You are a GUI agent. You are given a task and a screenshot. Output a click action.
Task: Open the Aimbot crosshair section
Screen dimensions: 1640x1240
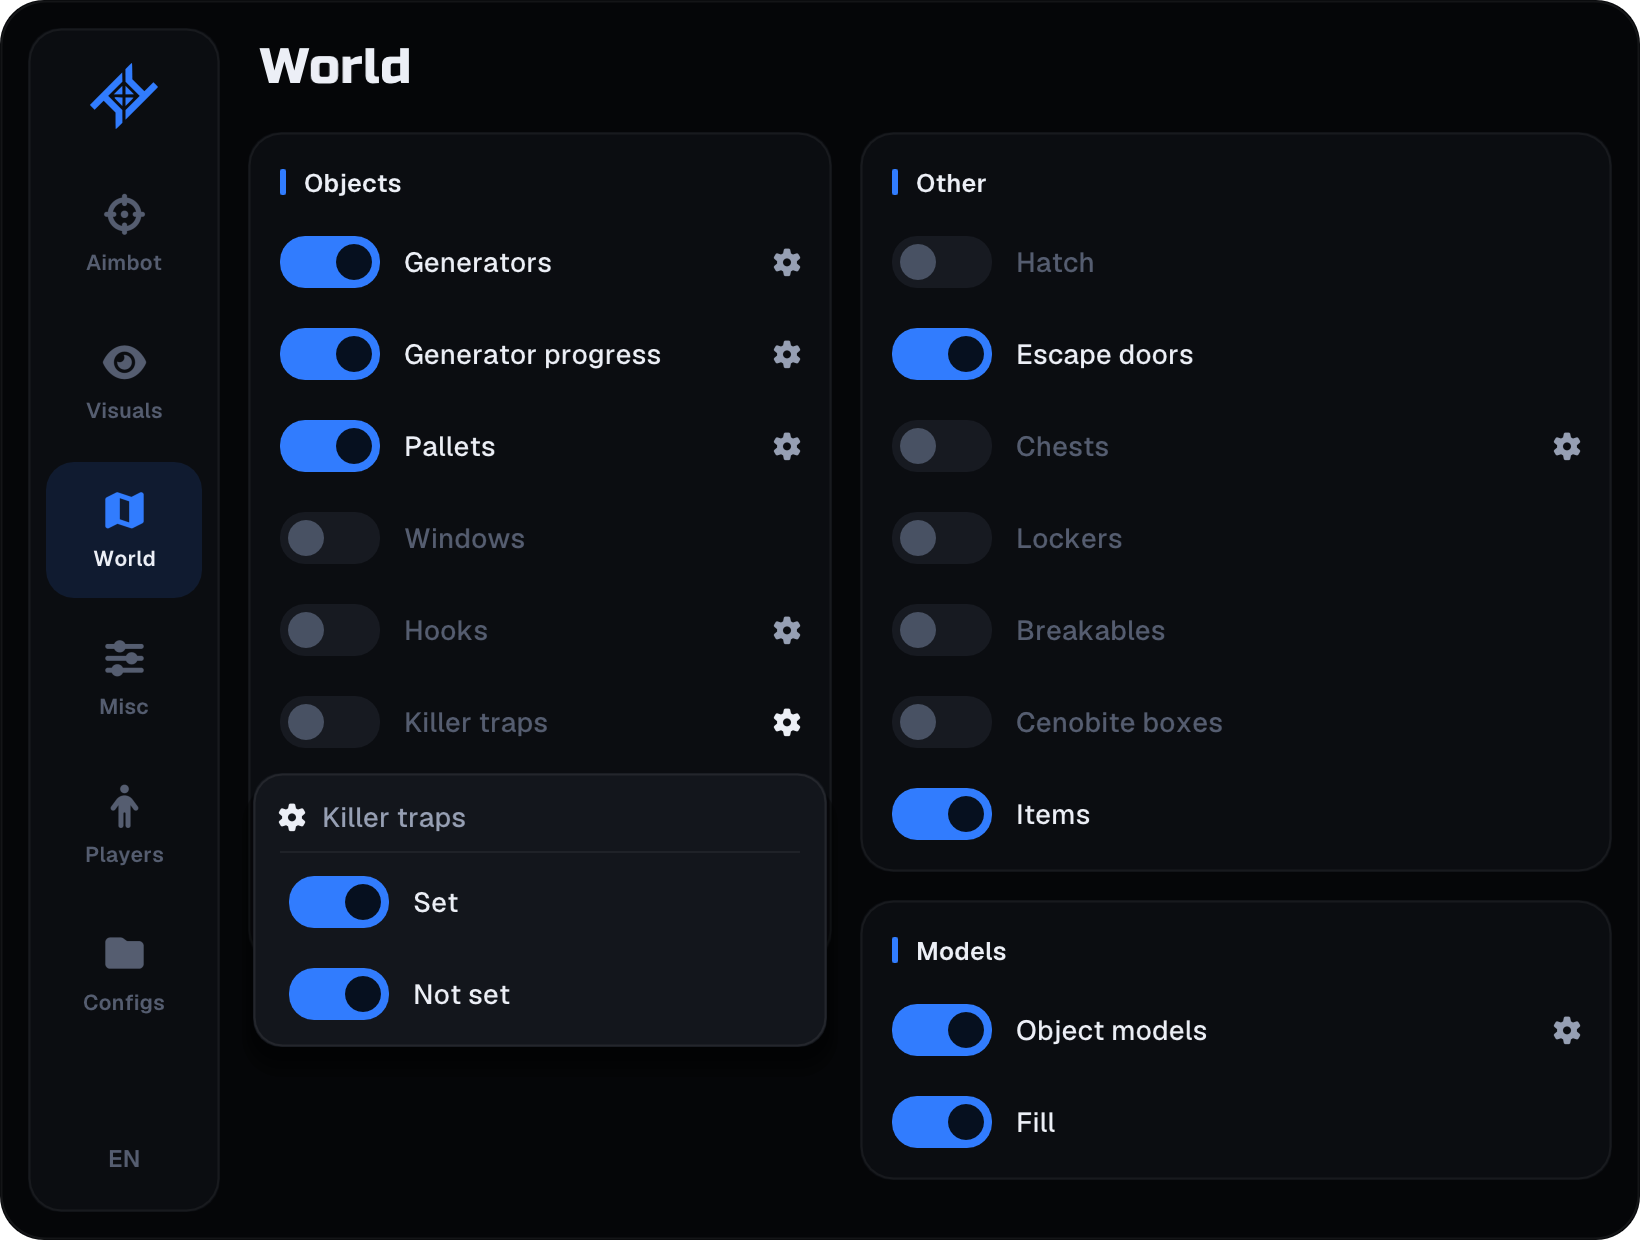[124, 234]
